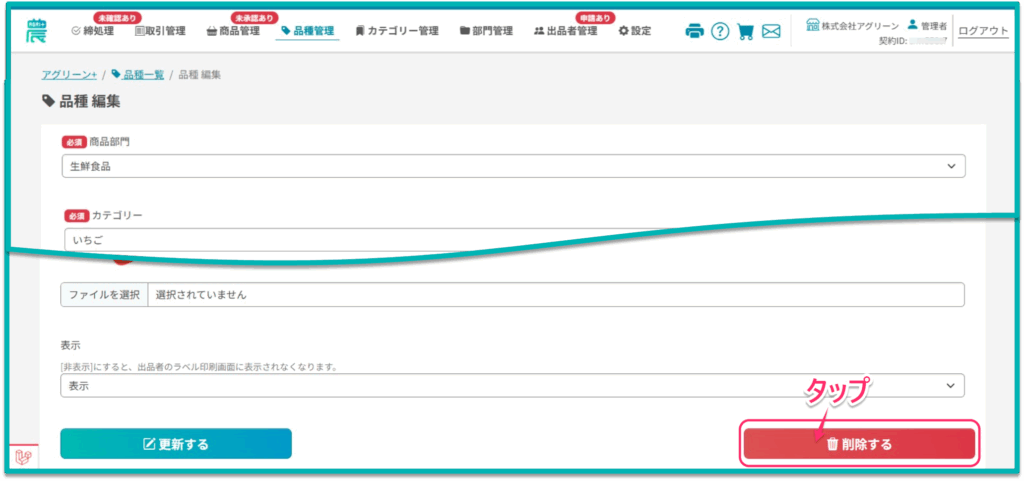1024x481 pixels.
Task: Click the ログアウト link
Action: [983, 31]
